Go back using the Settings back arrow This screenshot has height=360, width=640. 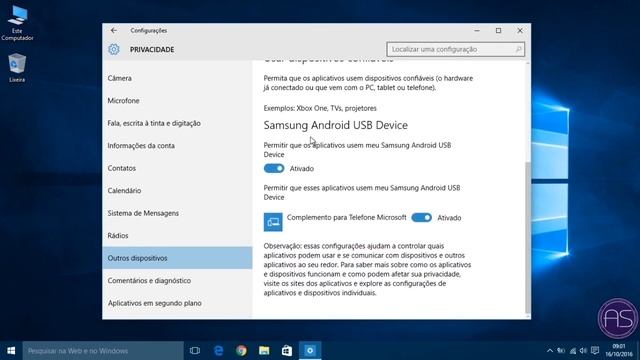click(113, 30)
